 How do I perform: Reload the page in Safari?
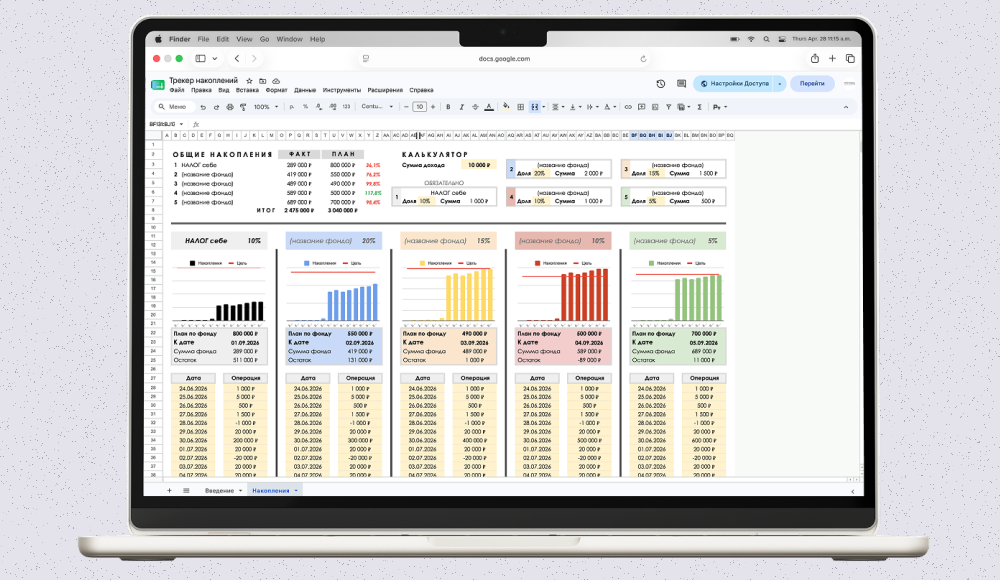[643, 59]
